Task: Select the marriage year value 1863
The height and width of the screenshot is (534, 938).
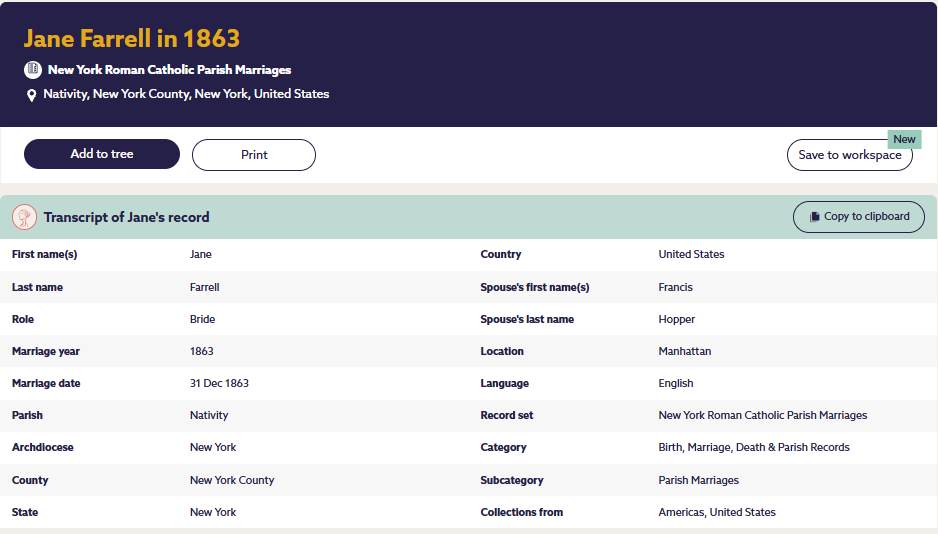Action: [x=202, y=351]
